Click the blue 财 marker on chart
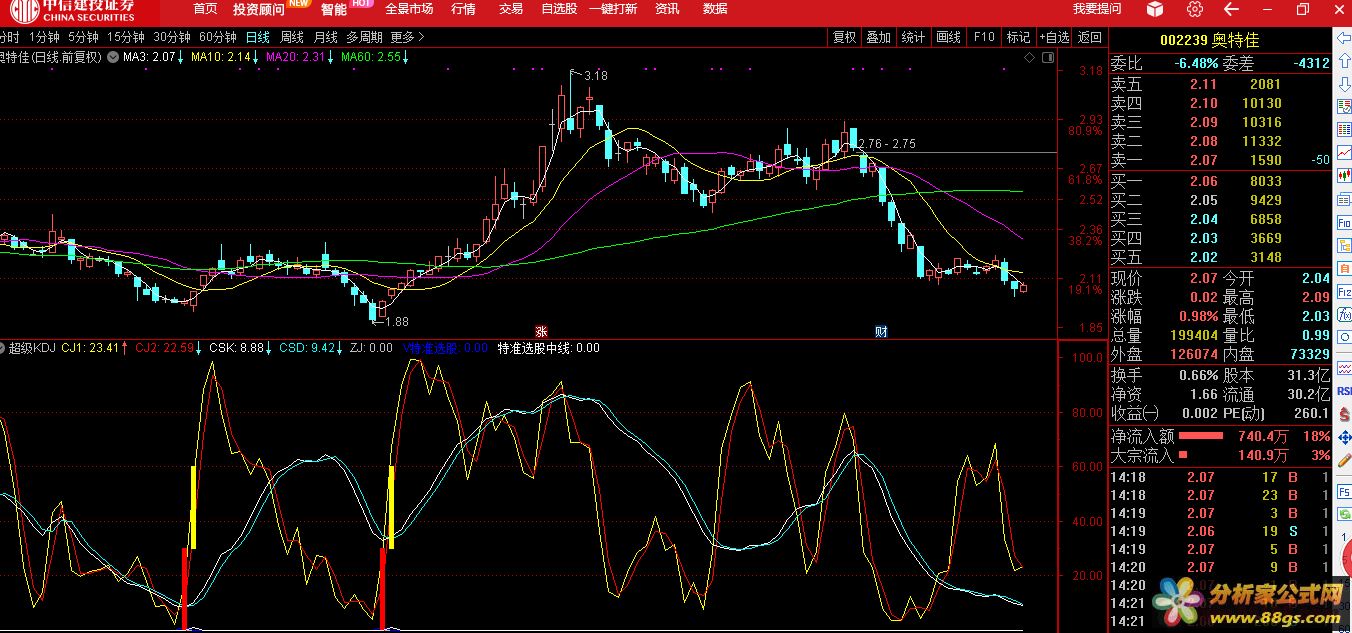Screen dimensions: 1352x633 point(881,331)
